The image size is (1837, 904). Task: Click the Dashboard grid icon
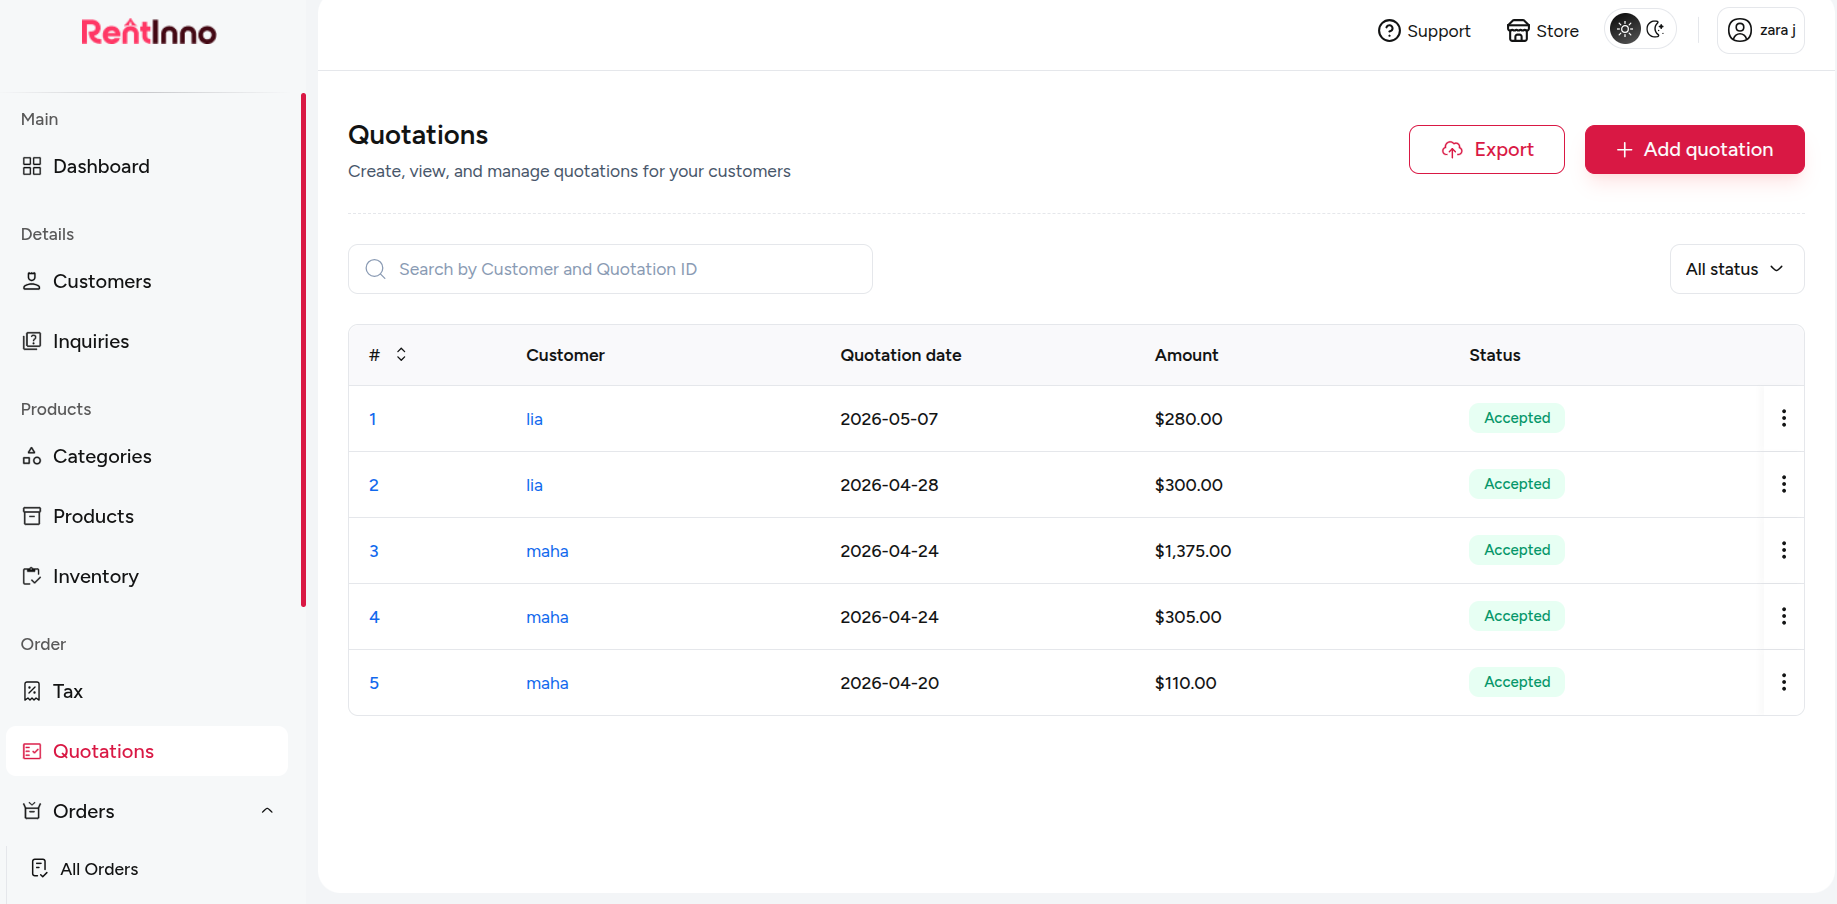tap(32, 166)
